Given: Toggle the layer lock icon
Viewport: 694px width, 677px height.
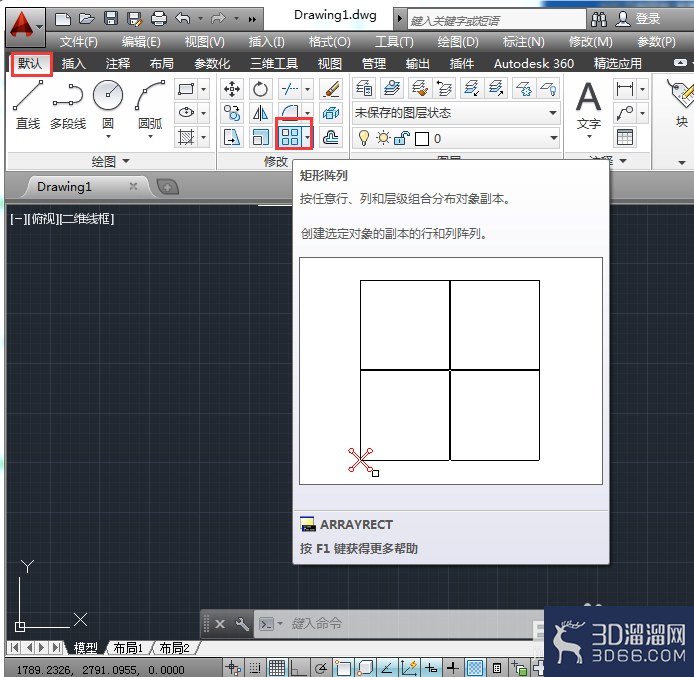Looking at the screenshot, I should tap(402, 138).
